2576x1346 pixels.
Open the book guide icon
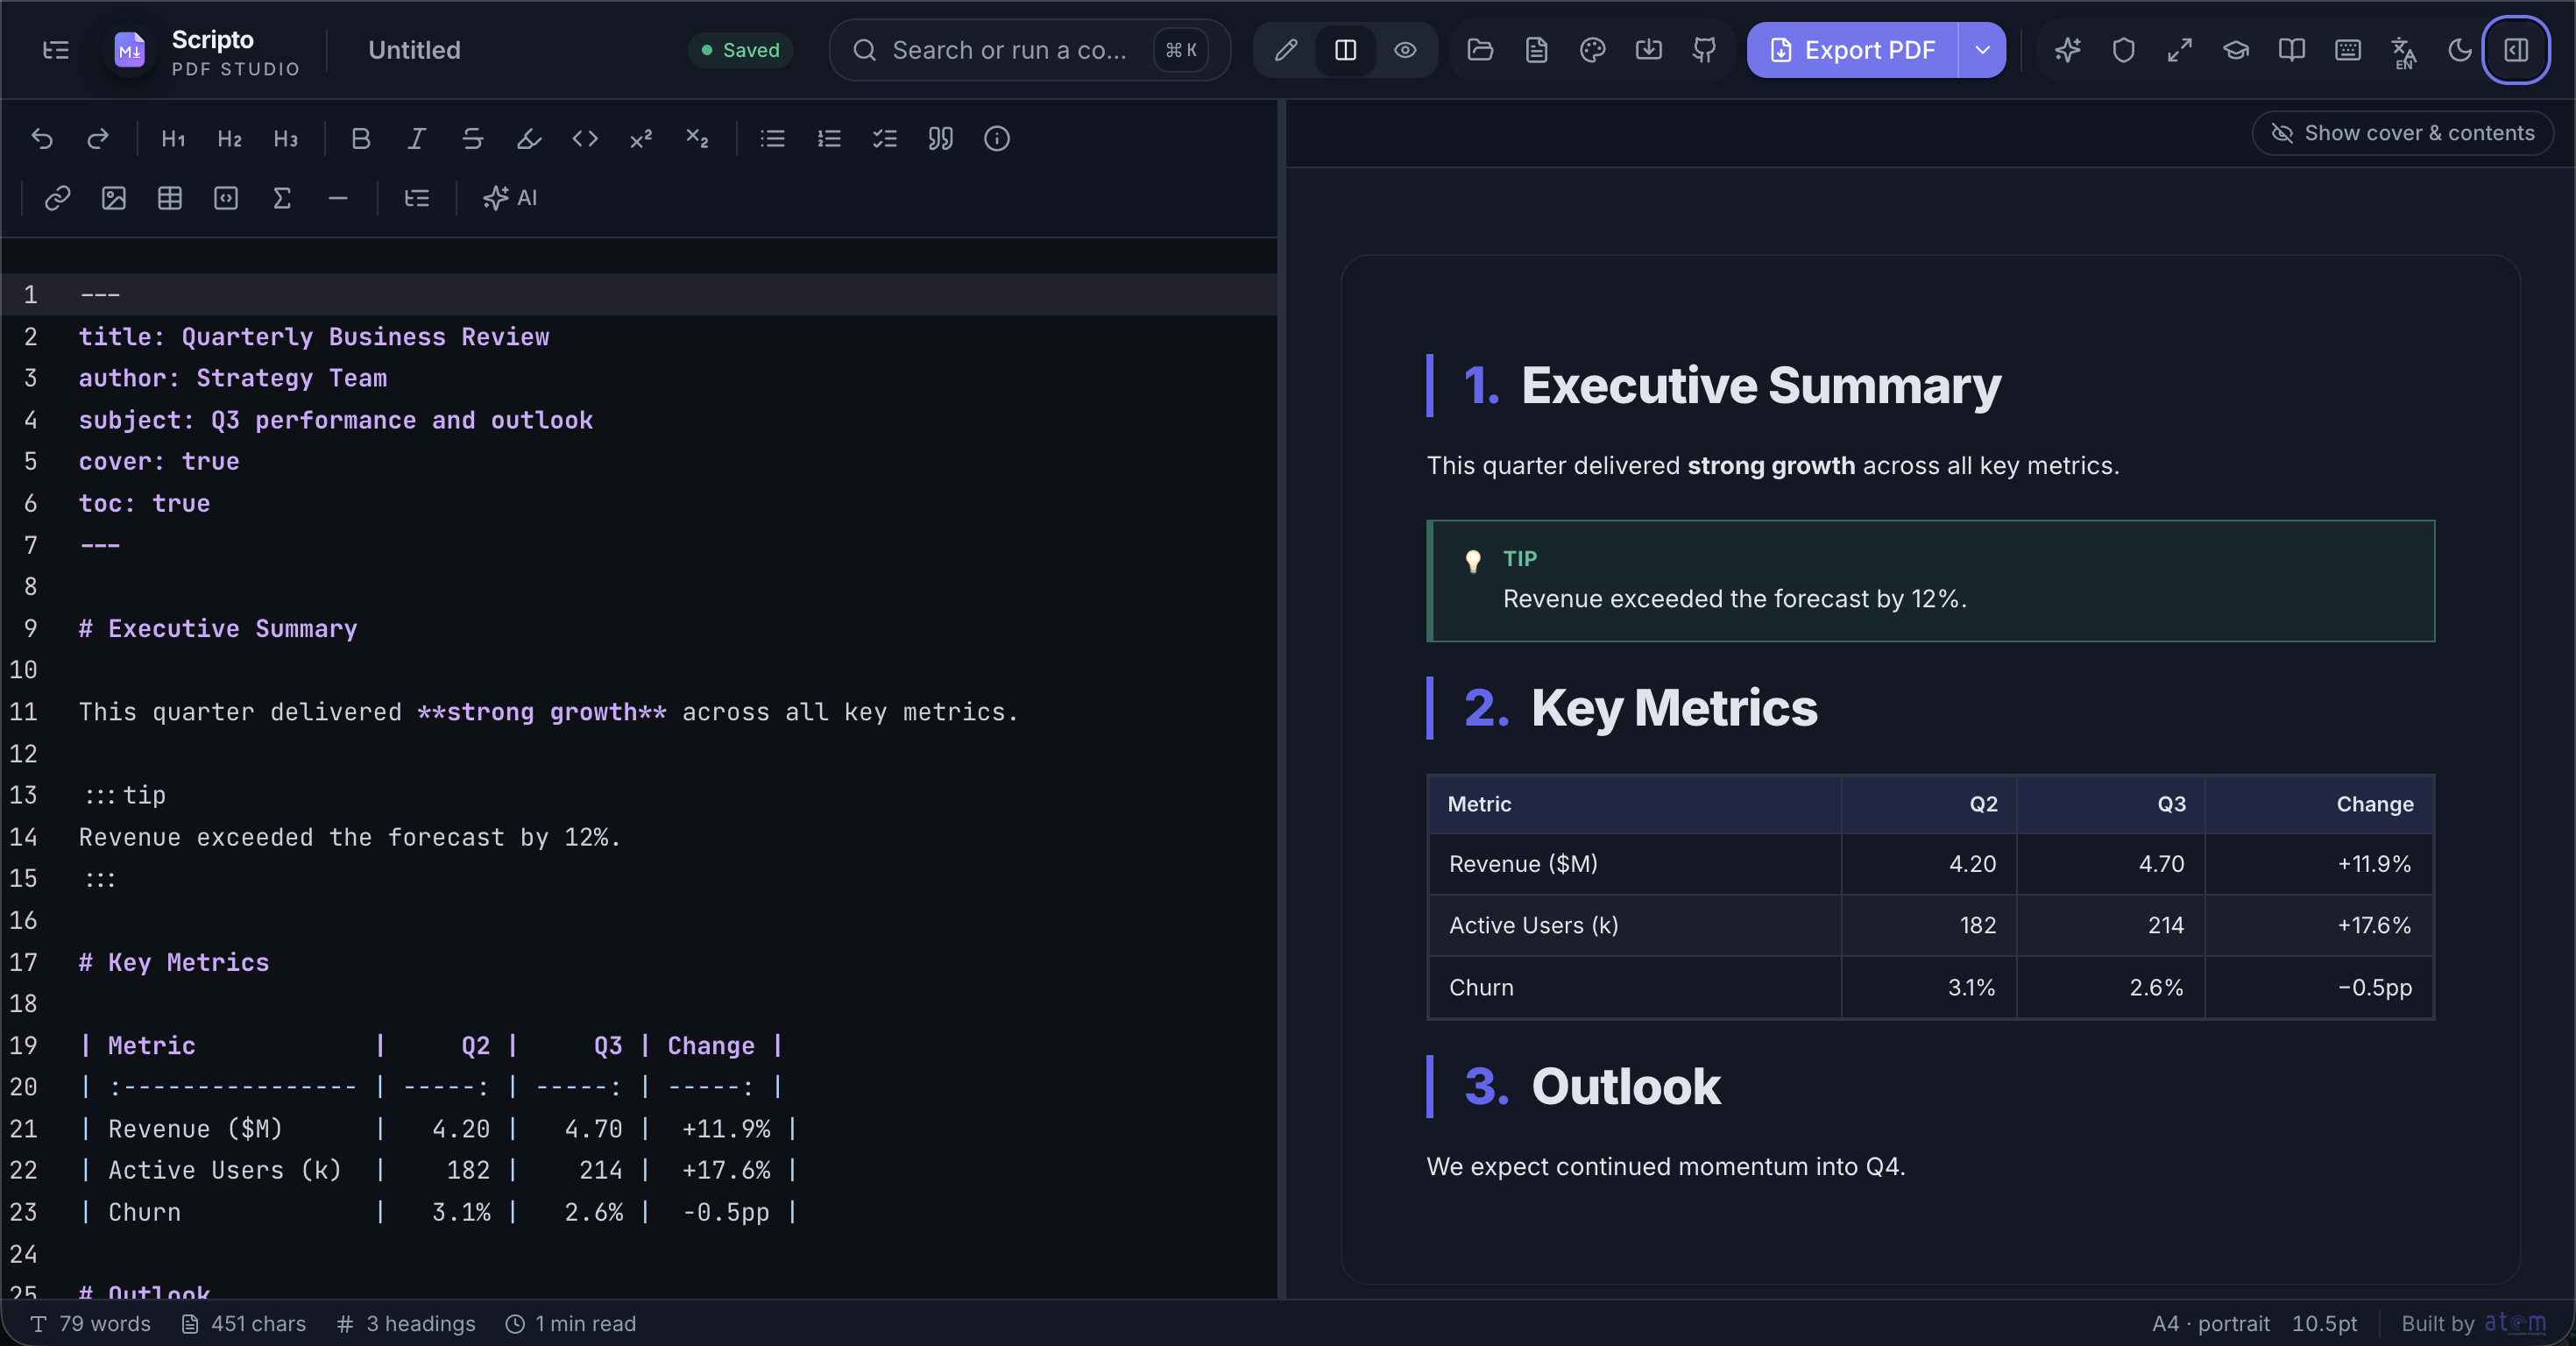pyautogui.click(x=2292, y=50)
